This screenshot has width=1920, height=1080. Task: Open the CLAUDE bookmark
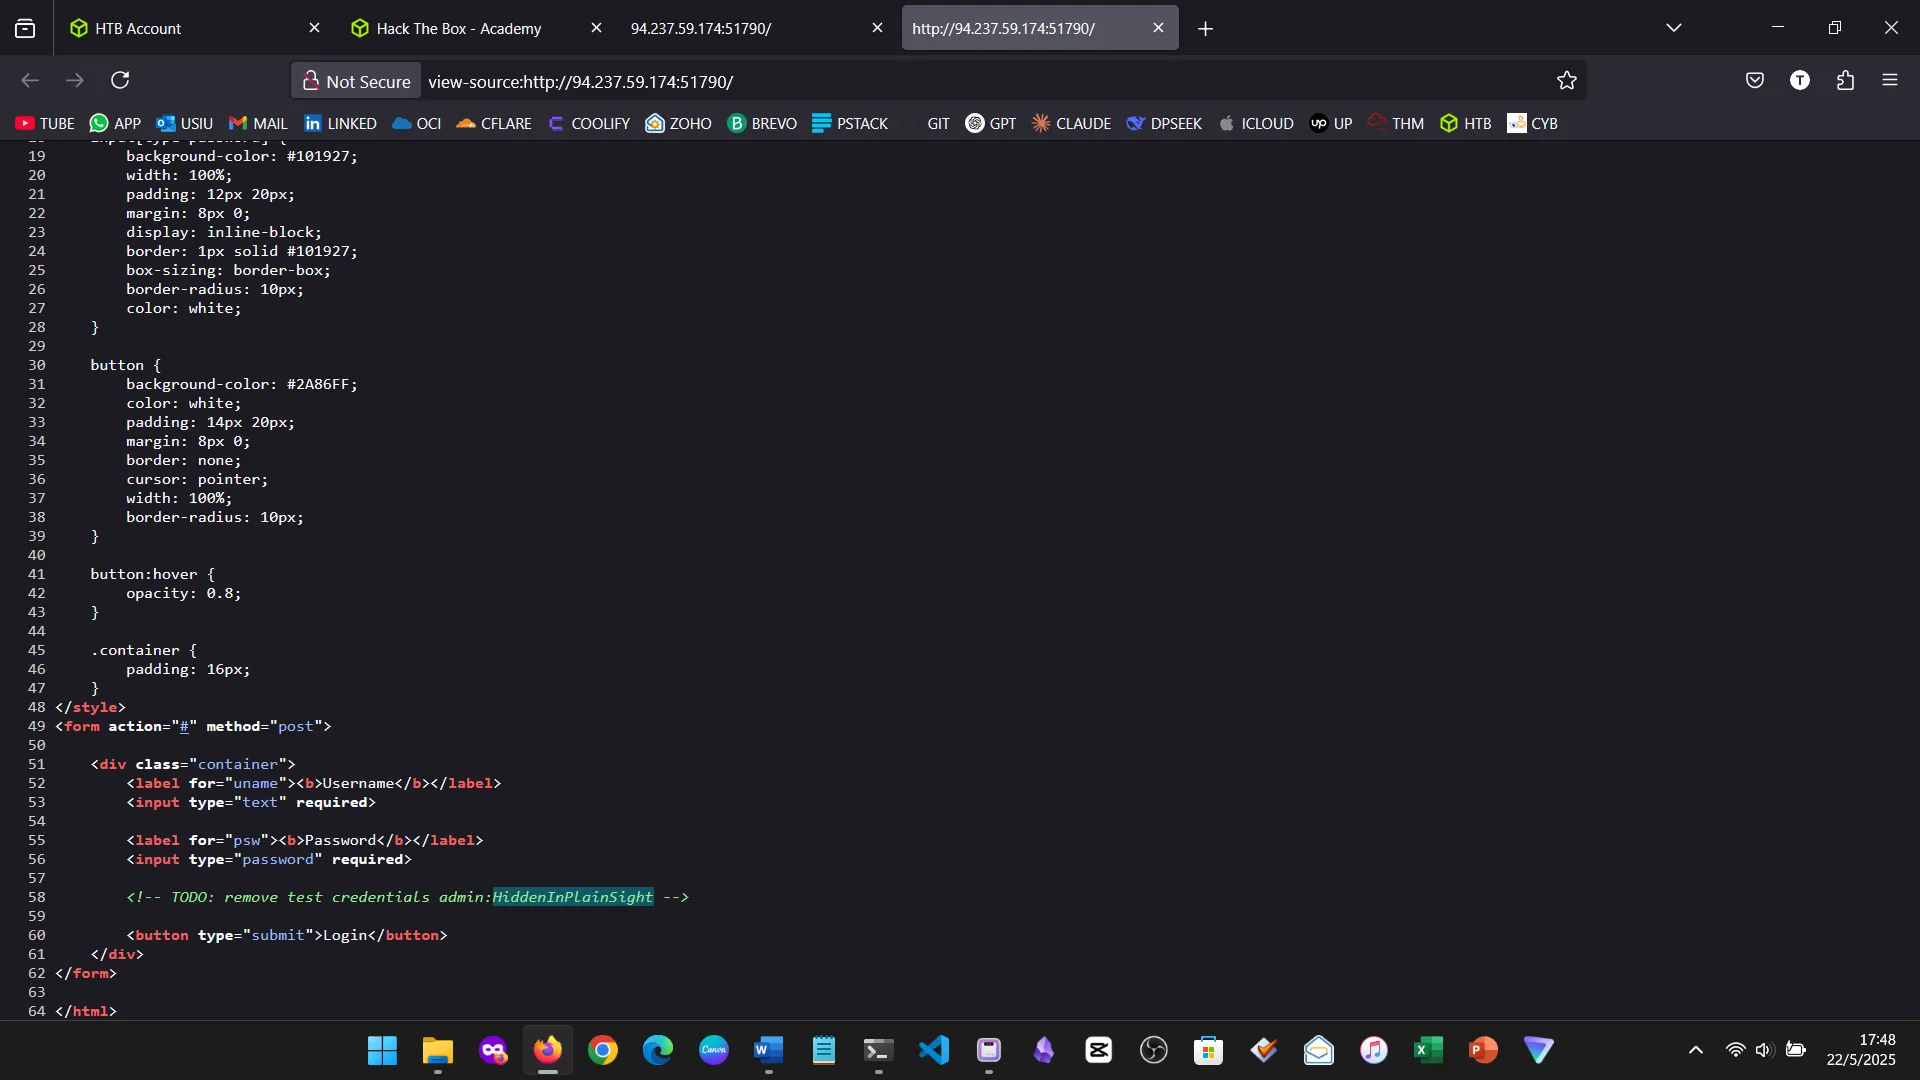point(1071,123)
